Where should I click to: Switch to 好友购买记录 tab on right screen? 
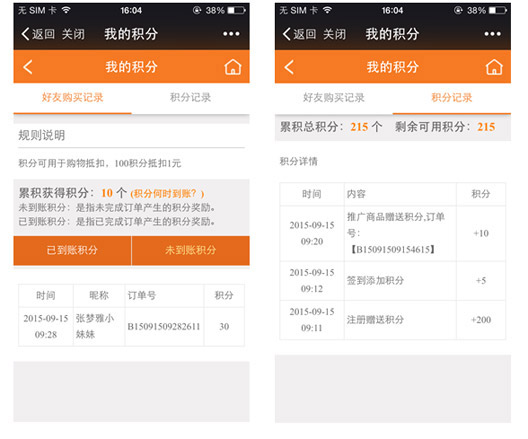tap(334, 98)
